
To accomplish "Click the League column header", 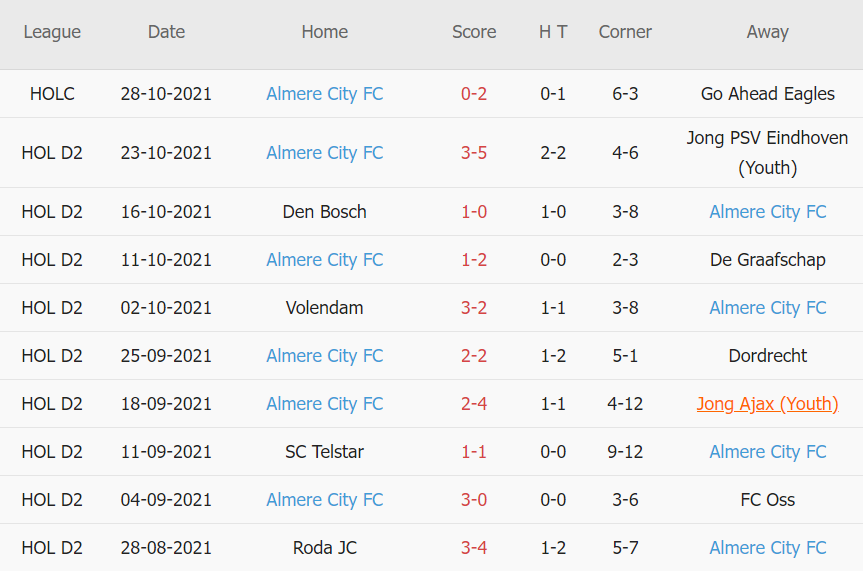I will point(52,32).
